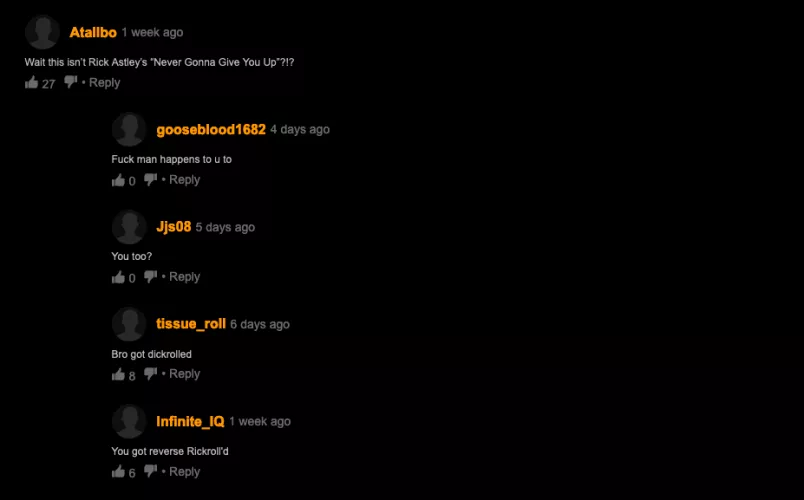The image size is (804, 500).
Task: Open Atallbo's user profile name
Action: [x=93, y=32]
